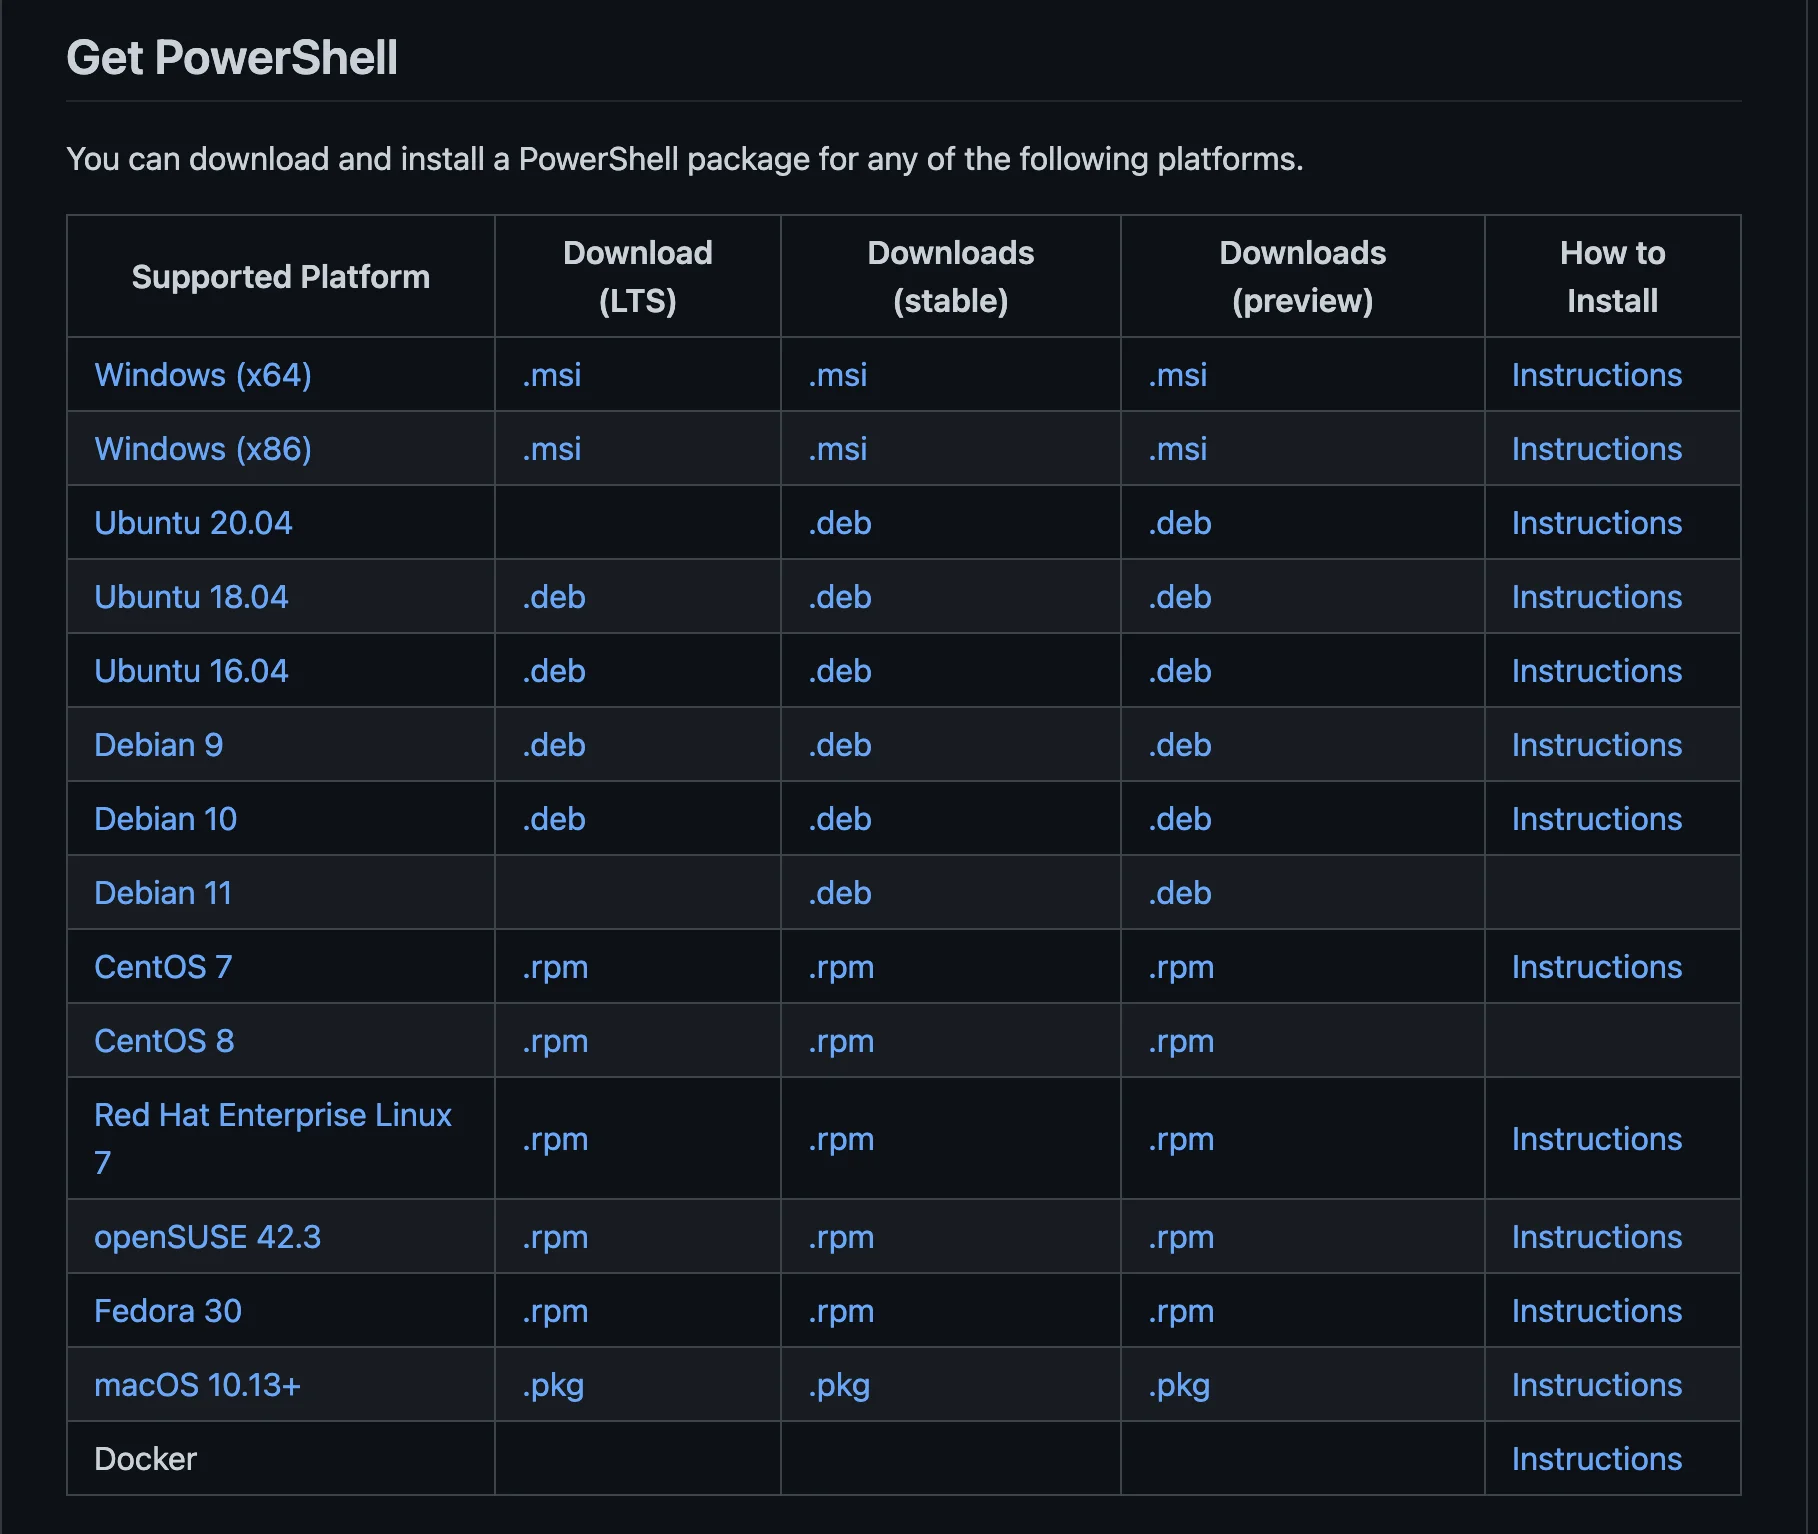This screenshot has height=1534, width=1818.
Task: Download the stable .deb for Ubuntu 18.04
Action: (839, 597)
